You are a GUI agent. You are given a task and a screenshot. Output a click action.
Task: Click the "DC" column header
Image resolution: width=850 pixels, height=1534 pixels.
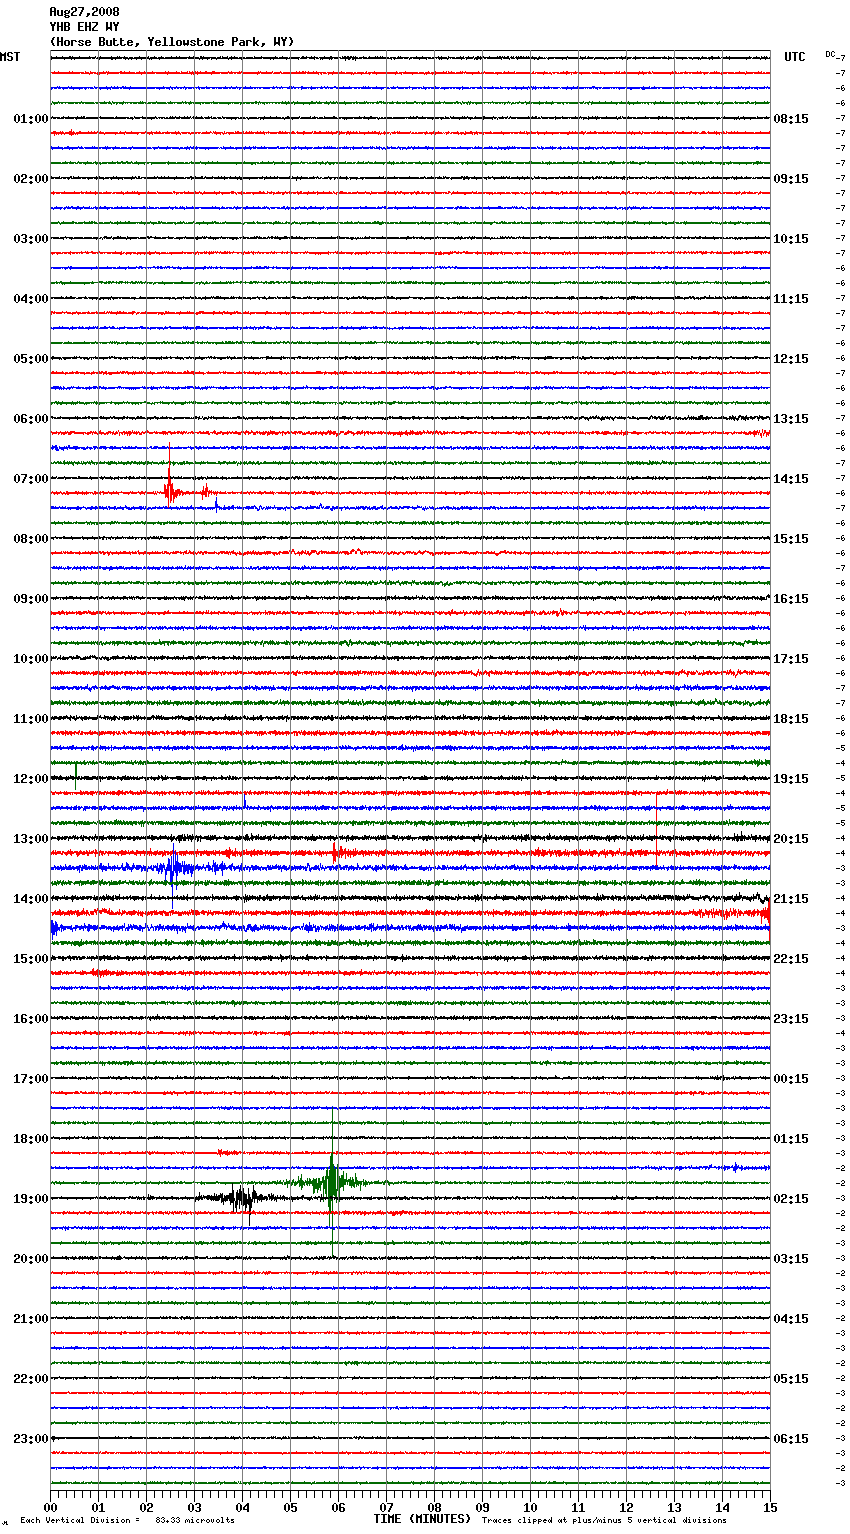(830, 54)
